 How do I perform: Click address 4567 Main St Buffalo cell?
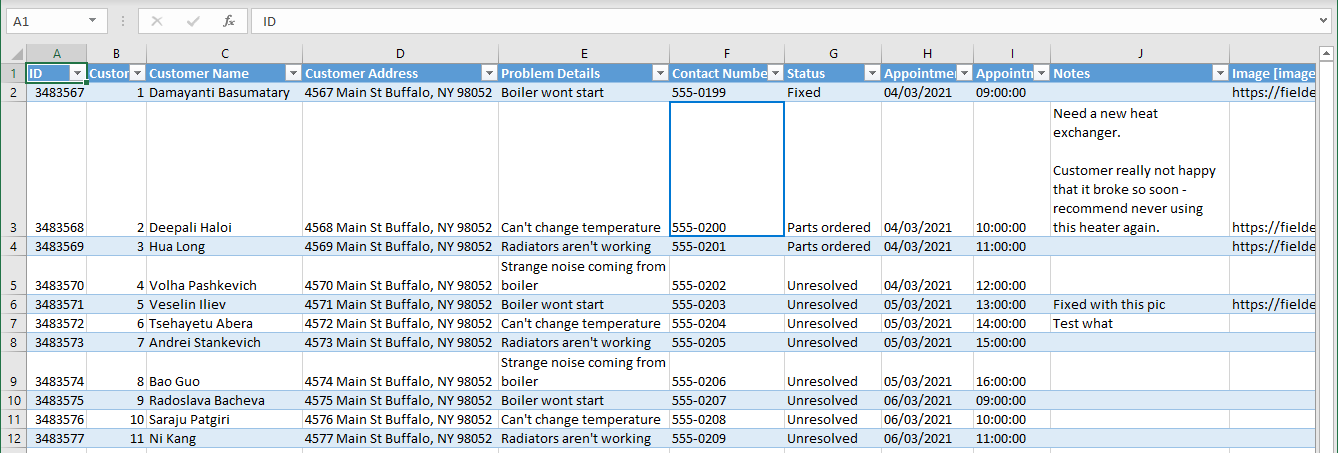tap(400, 92)
